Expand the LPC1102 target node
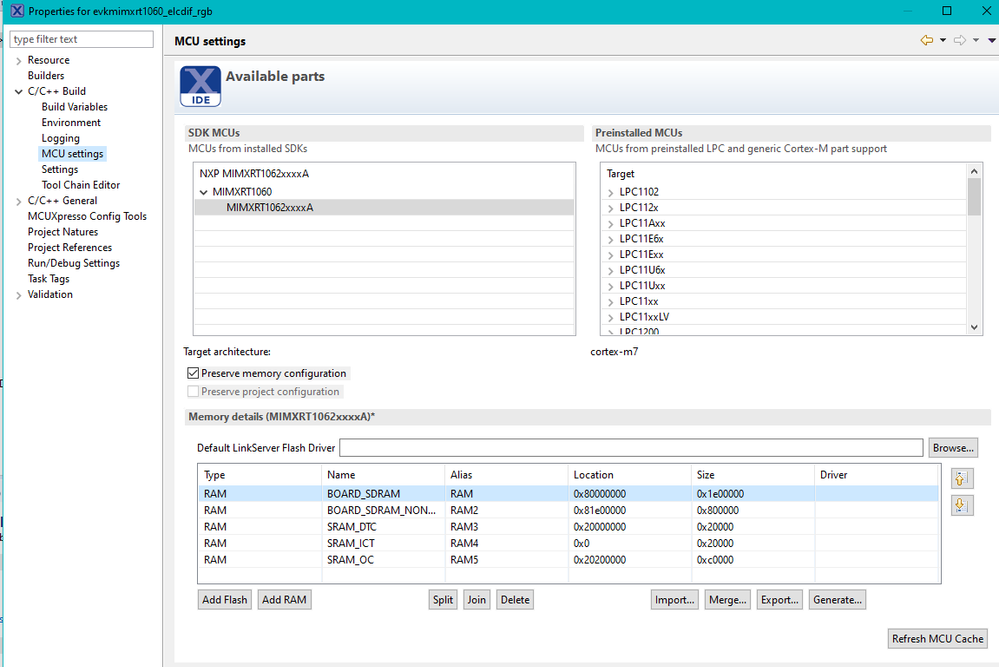Viewport: 999px width, 667px height. 610,192
